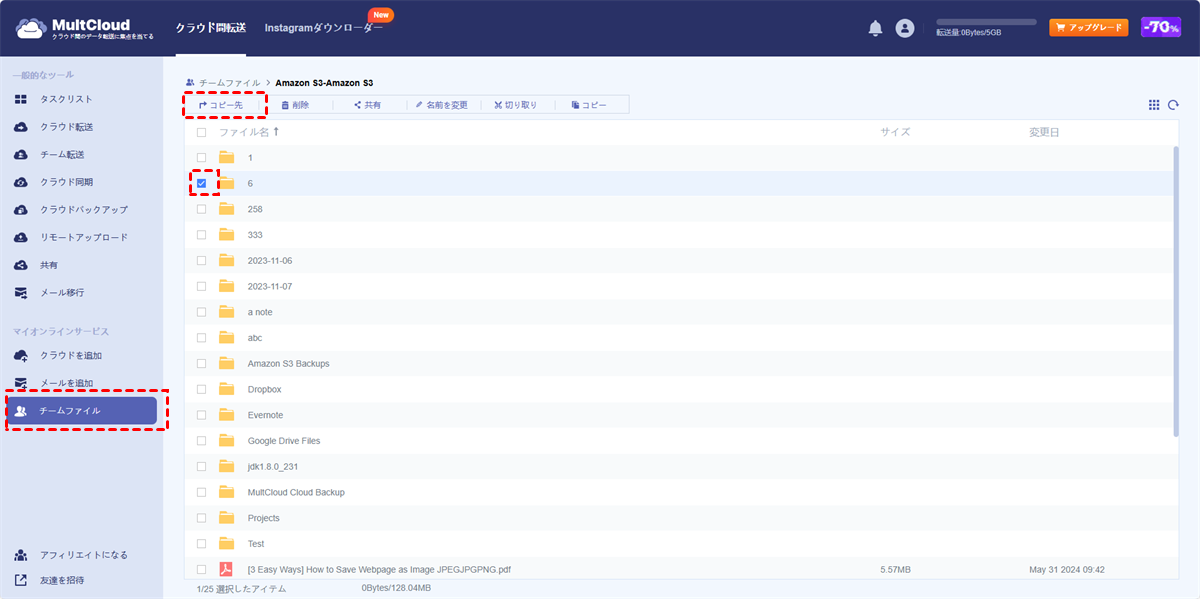Click the jdk1.8.0_231 folder name

click(x=273, y=467)
